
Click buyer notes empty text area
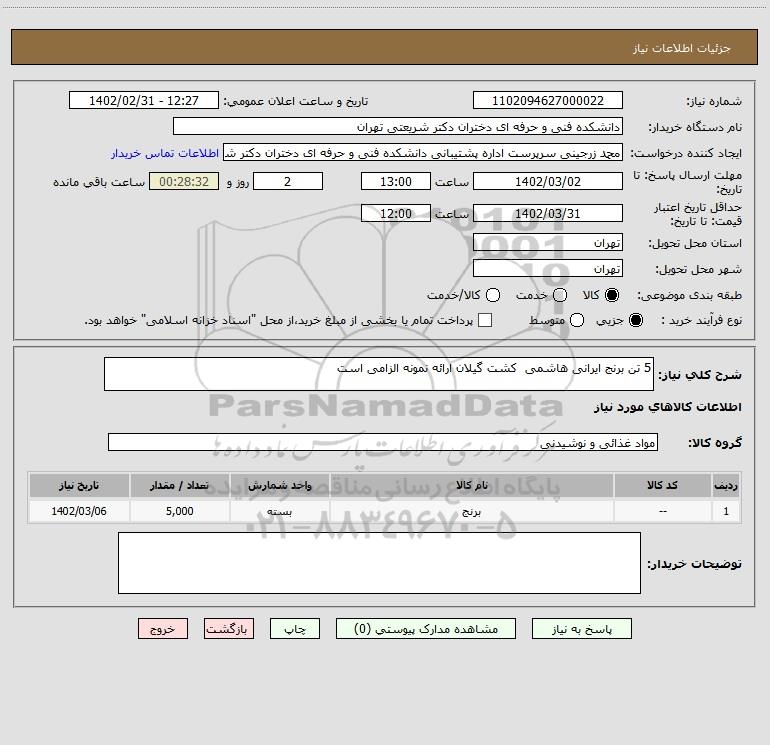click(x=379, y=563)
